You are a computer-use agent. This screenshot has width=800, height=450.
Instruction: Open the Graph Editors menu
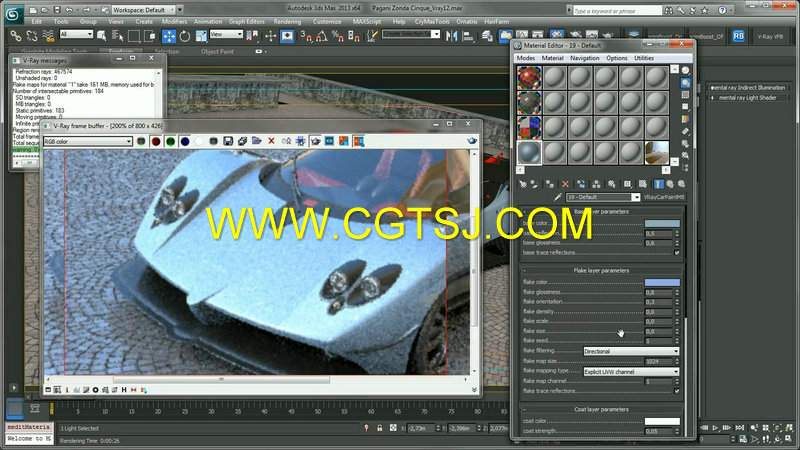tap(246, 21)
